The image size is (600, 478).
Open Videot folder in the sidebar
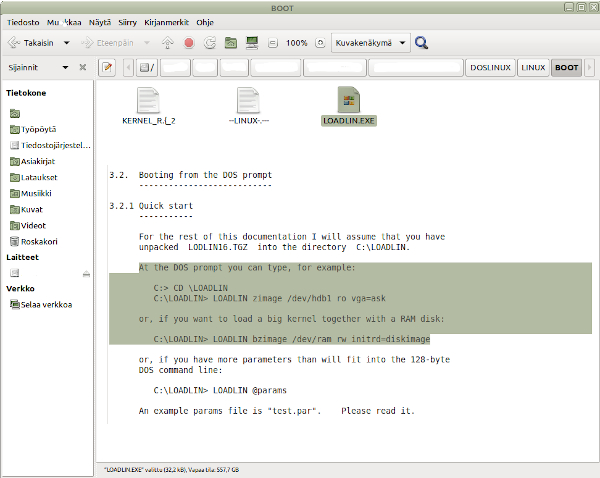click(28, 226)
